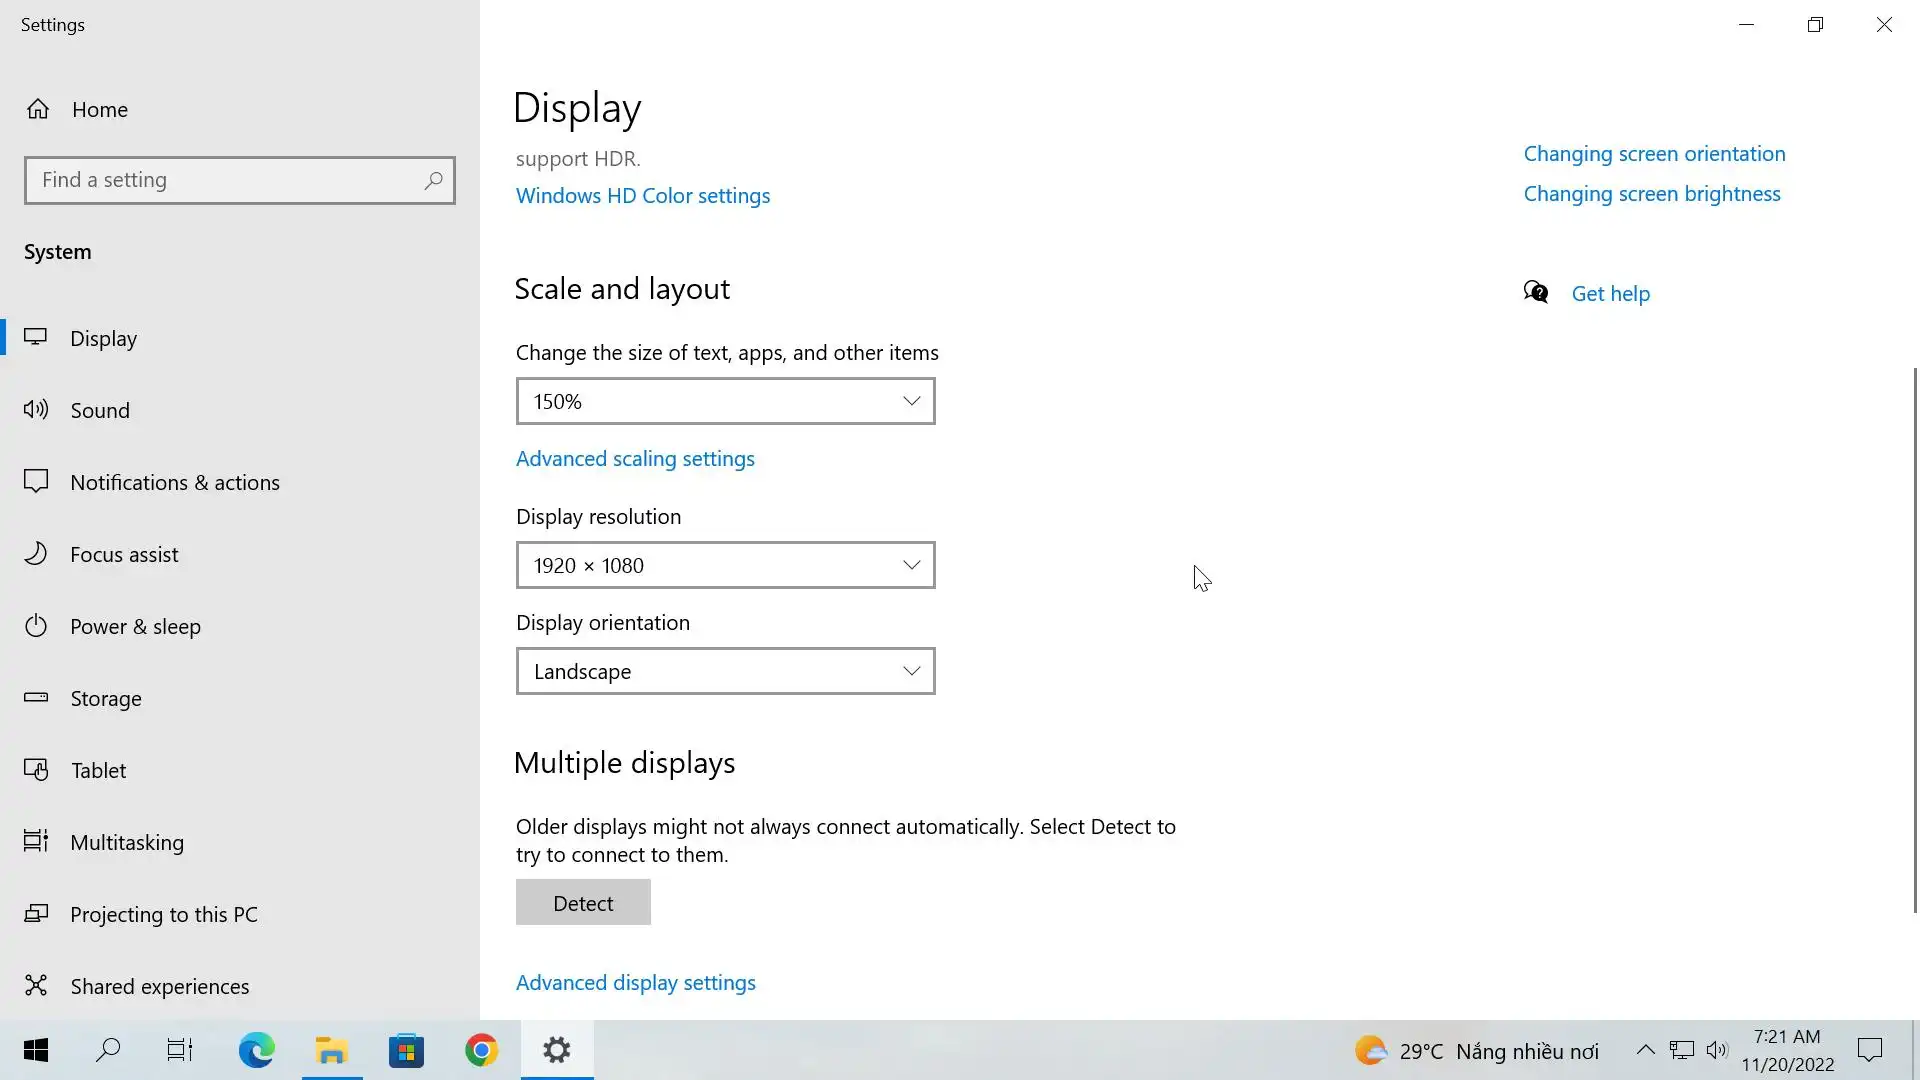Image resolution: width=1920 pixels, height=1080 pixels.
Task: Click the Home icon in sidebar
Action: coord(38,109)
